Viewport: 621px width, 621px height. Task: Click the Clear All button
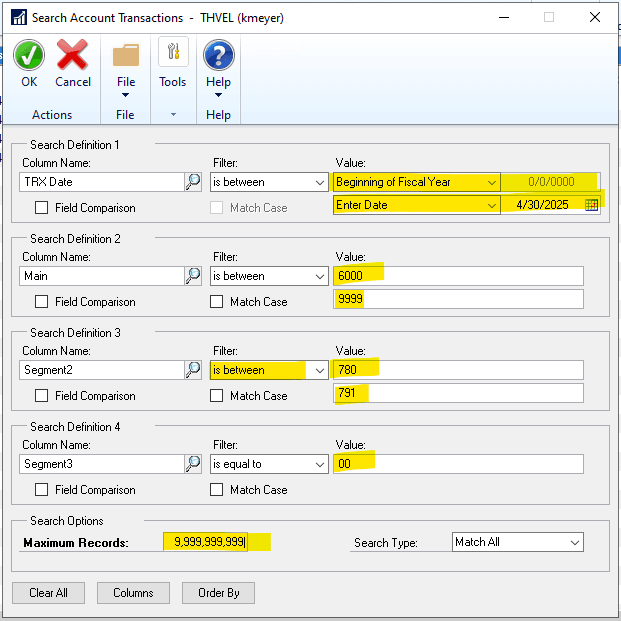pos(48,593)
